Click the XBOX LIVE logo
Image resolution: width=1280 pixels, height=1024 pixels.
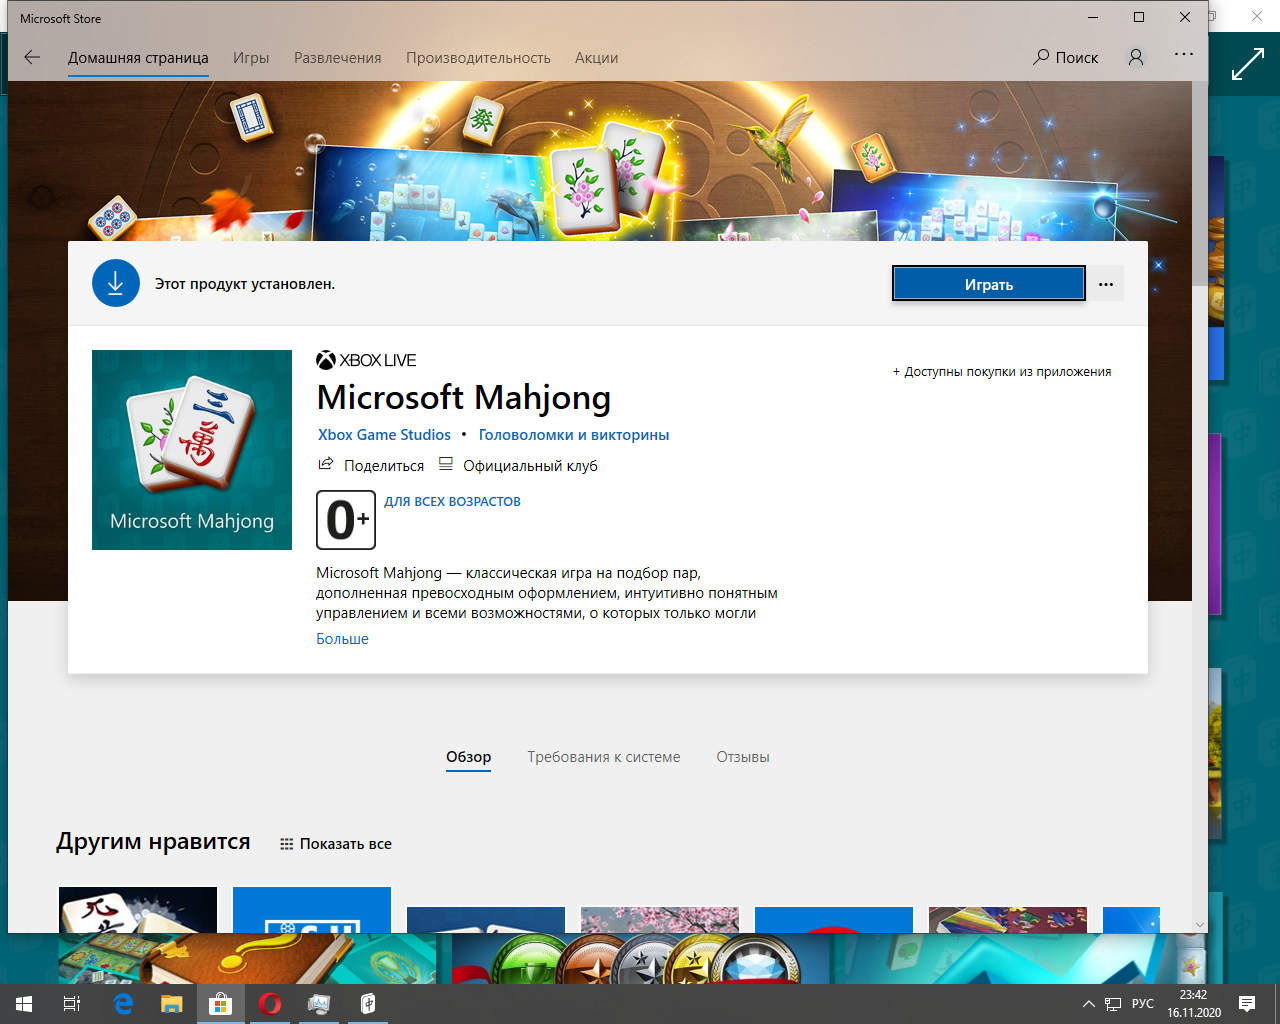pyautogui.click(x=366, y=360)
